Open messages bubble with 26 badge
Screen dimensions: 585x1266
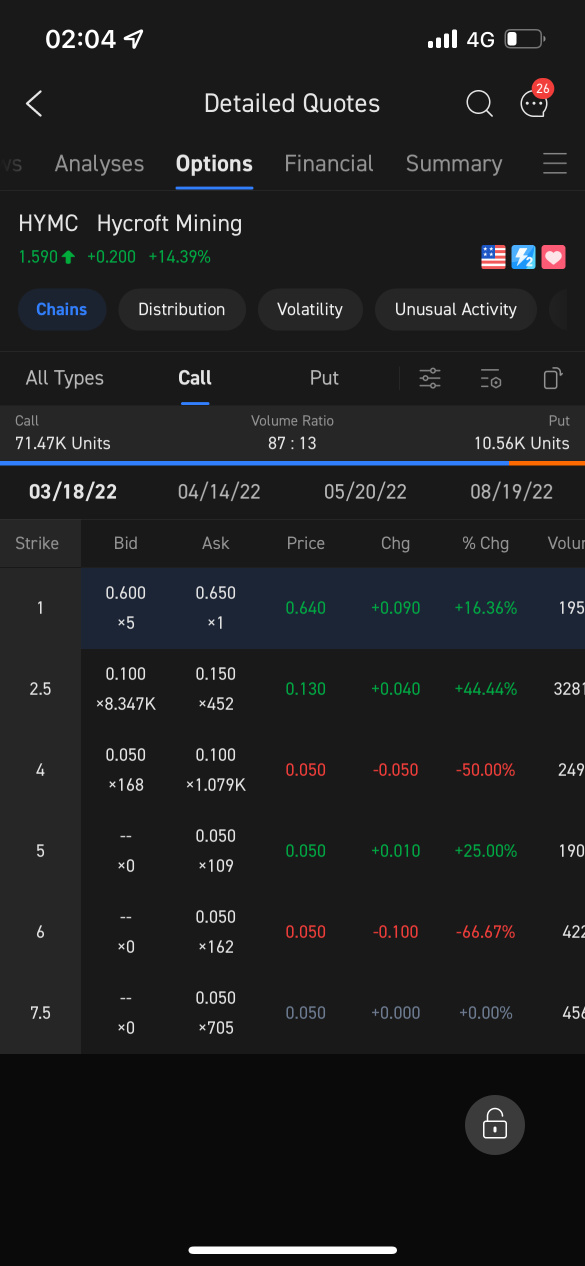(535, 101)
